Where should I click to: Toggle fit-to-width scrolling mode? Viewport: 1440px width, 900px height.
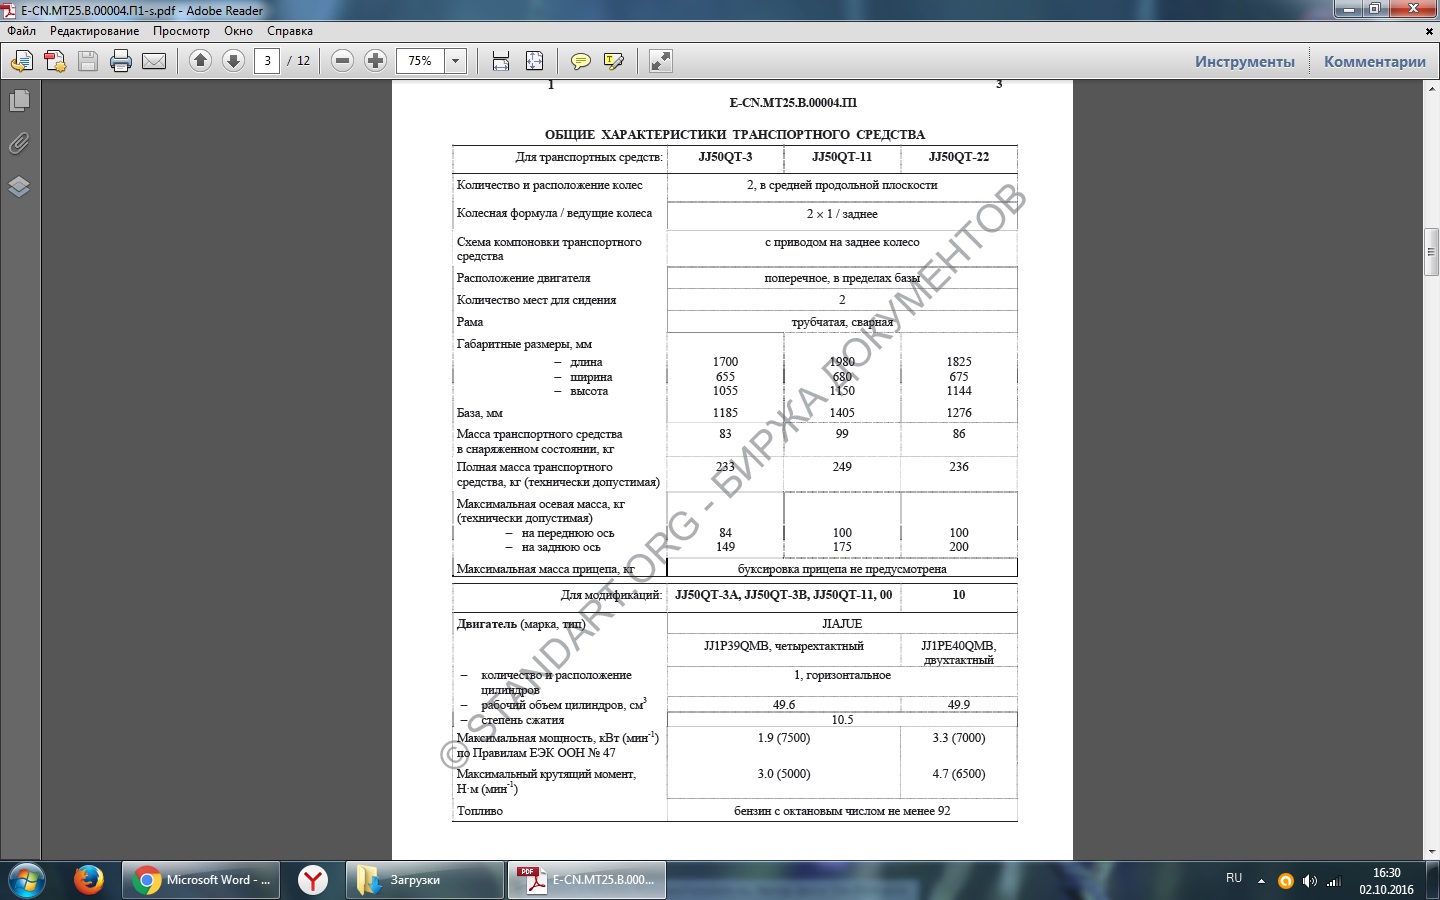pyautogui.click(x=501, y=61)
